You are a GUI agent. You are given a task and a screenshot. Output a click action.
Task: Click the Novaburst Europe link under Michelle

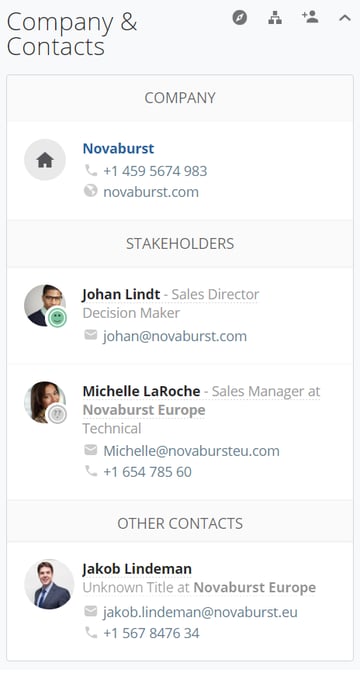(144, 410)
